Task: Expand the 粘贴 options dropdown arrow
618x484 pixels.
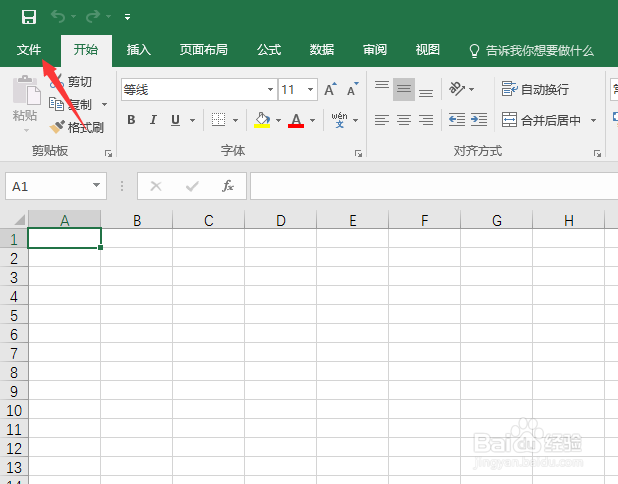Action: tap(26, 130)
